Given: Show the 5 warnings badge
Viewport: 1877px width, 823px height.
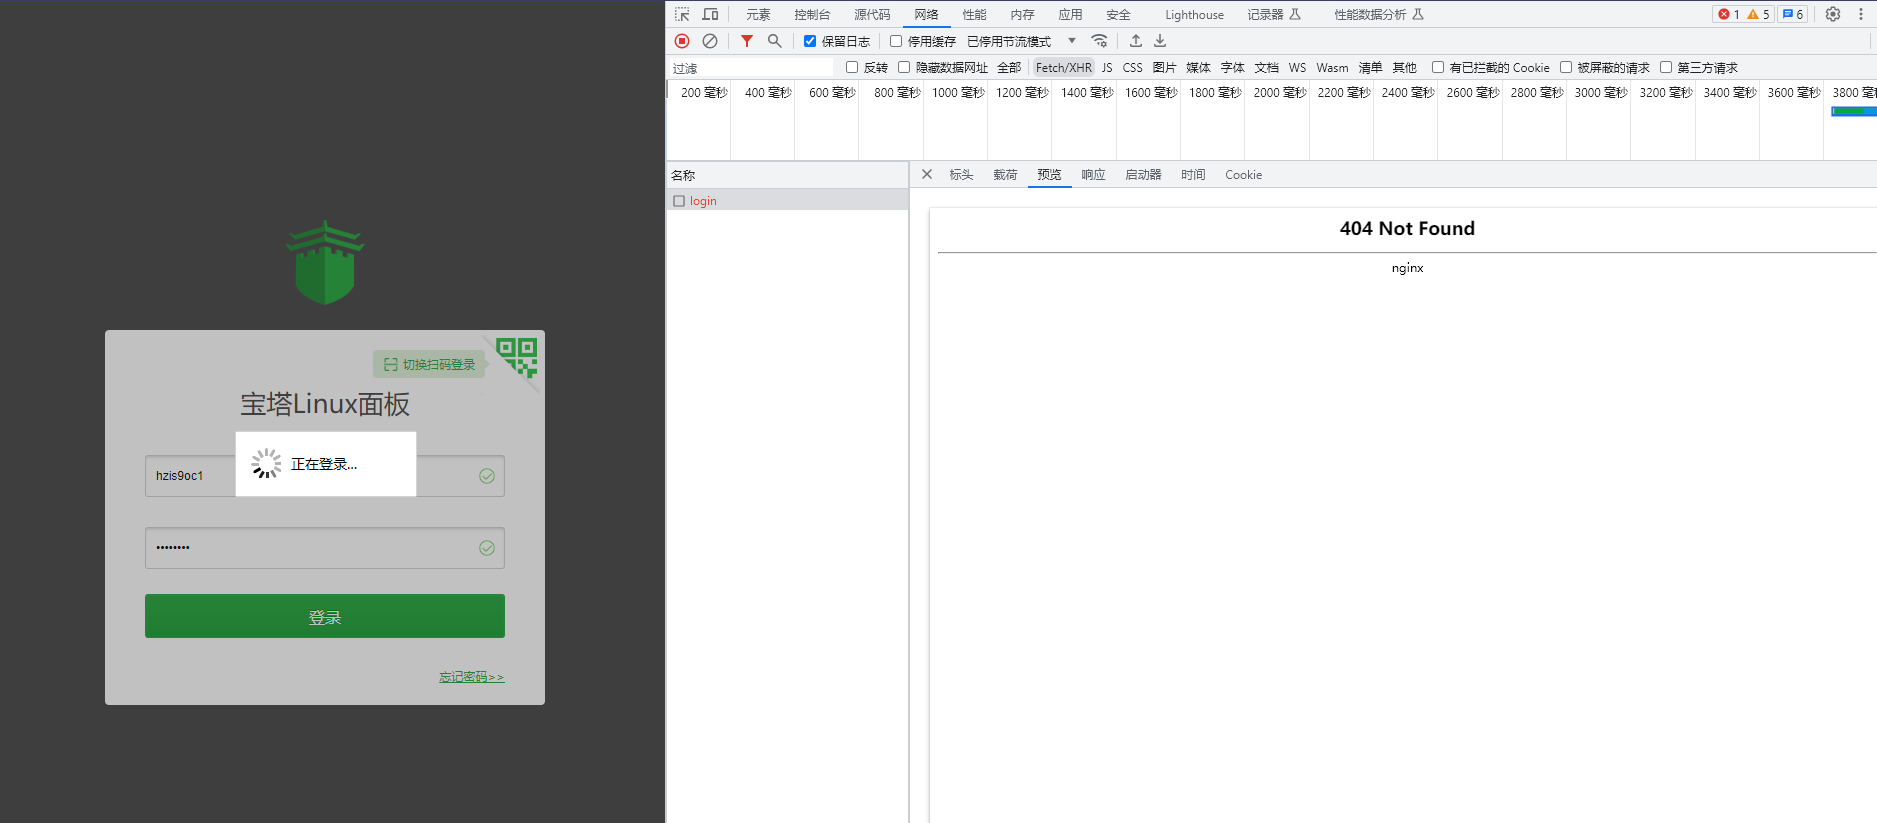Looking at the screenshot, I should coord(1758,14).
